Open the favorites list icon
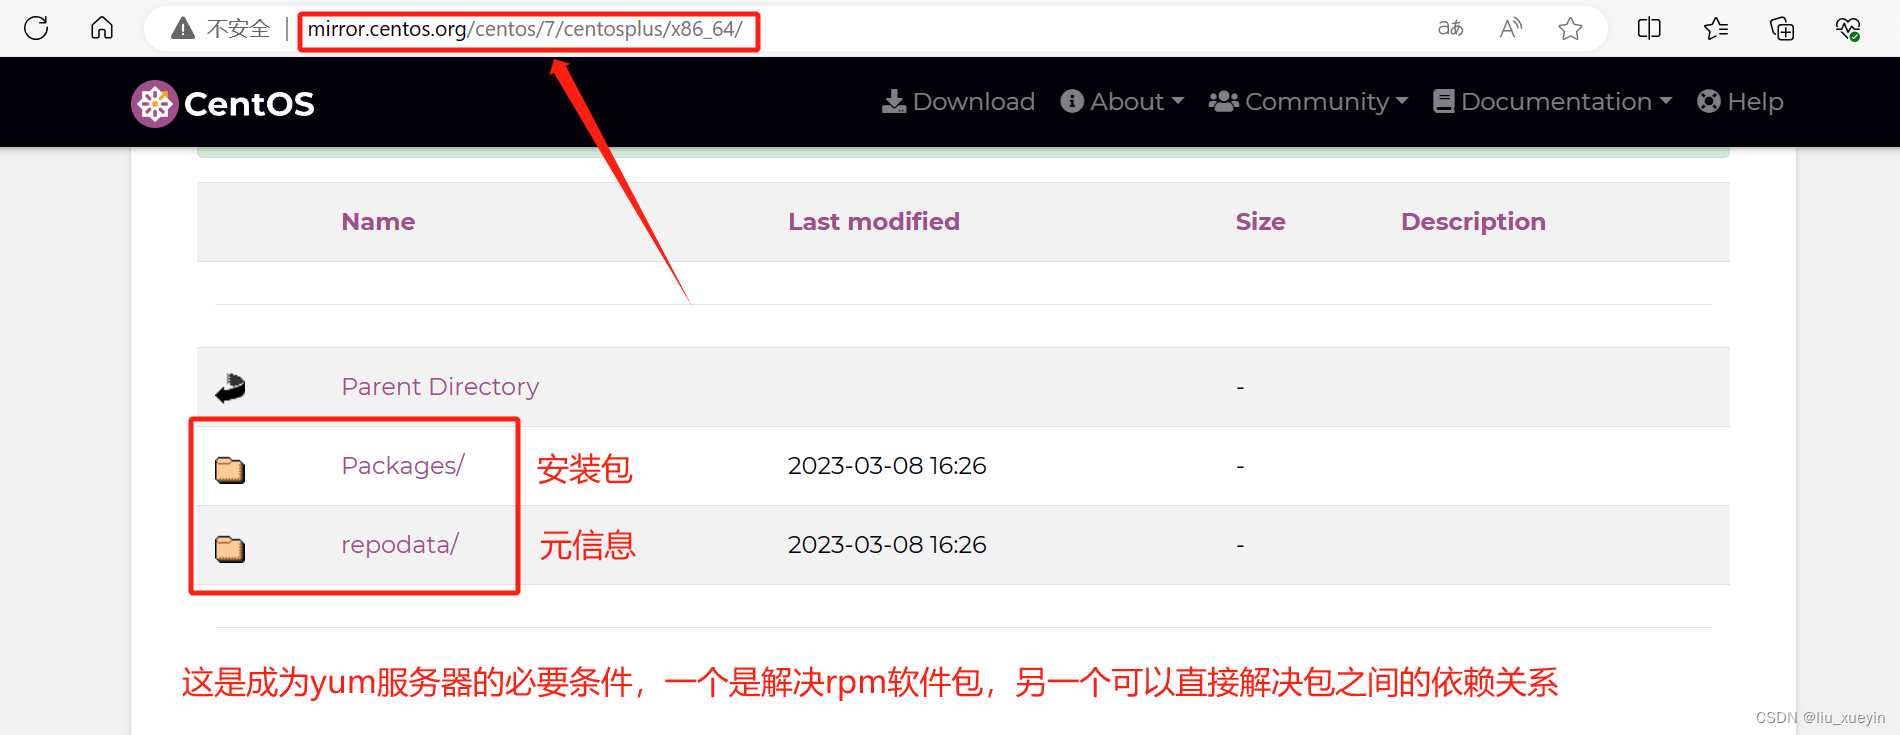This screenshot has height=735, width=1900. tap(1716, 28)
